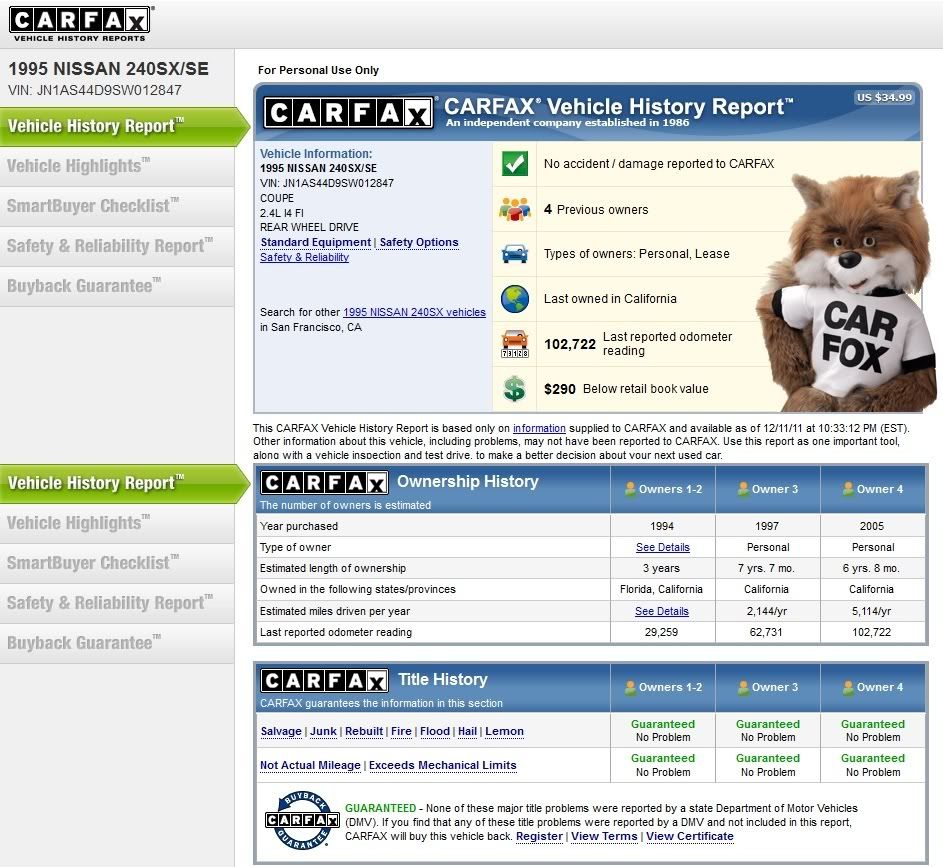
Task: Click the green checkmark no-accident icon
Action: pos(515,164)
